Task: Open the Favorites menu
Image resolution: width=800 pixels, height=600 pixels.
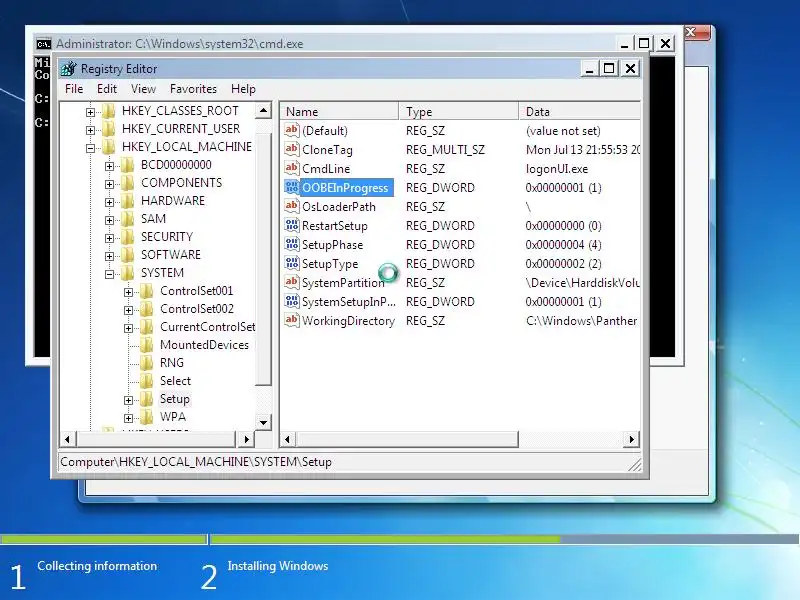Action: pos(193,89)
